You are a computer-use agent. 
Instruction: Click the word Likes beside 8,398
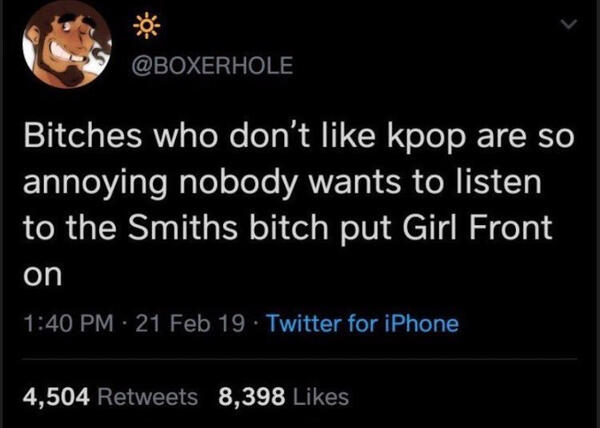[321, 397]
